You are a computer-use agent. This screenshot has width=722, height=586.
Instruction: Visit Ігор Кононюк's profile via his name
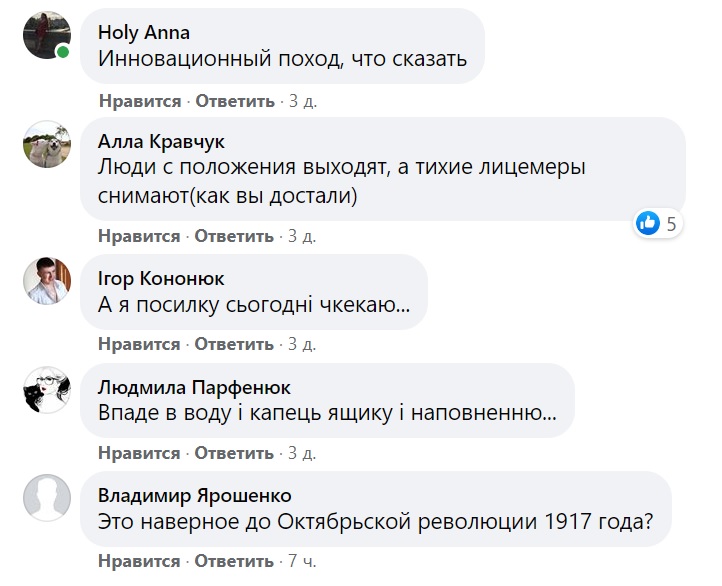click(x=161, y=278)
